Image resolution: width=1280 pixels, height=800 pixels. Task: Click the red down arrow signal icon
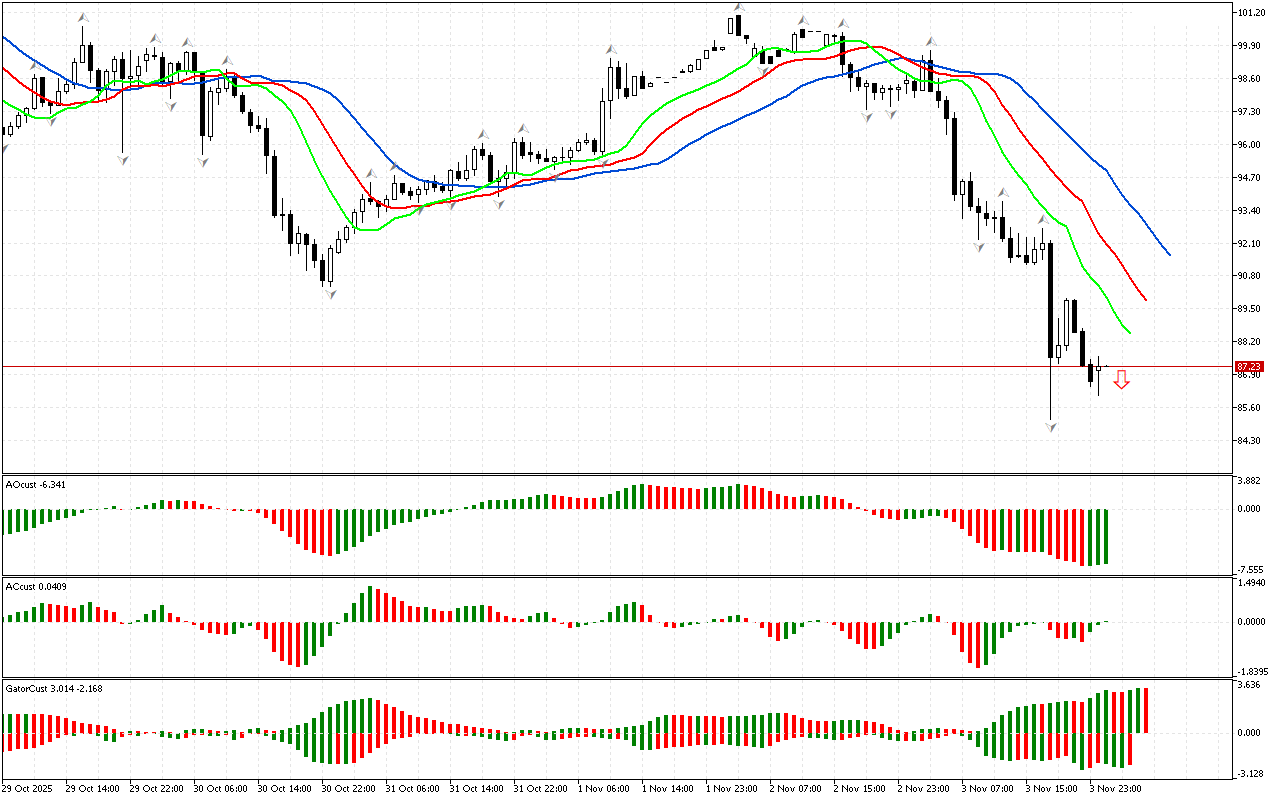pyautogui.click(x=1122, y=379)
